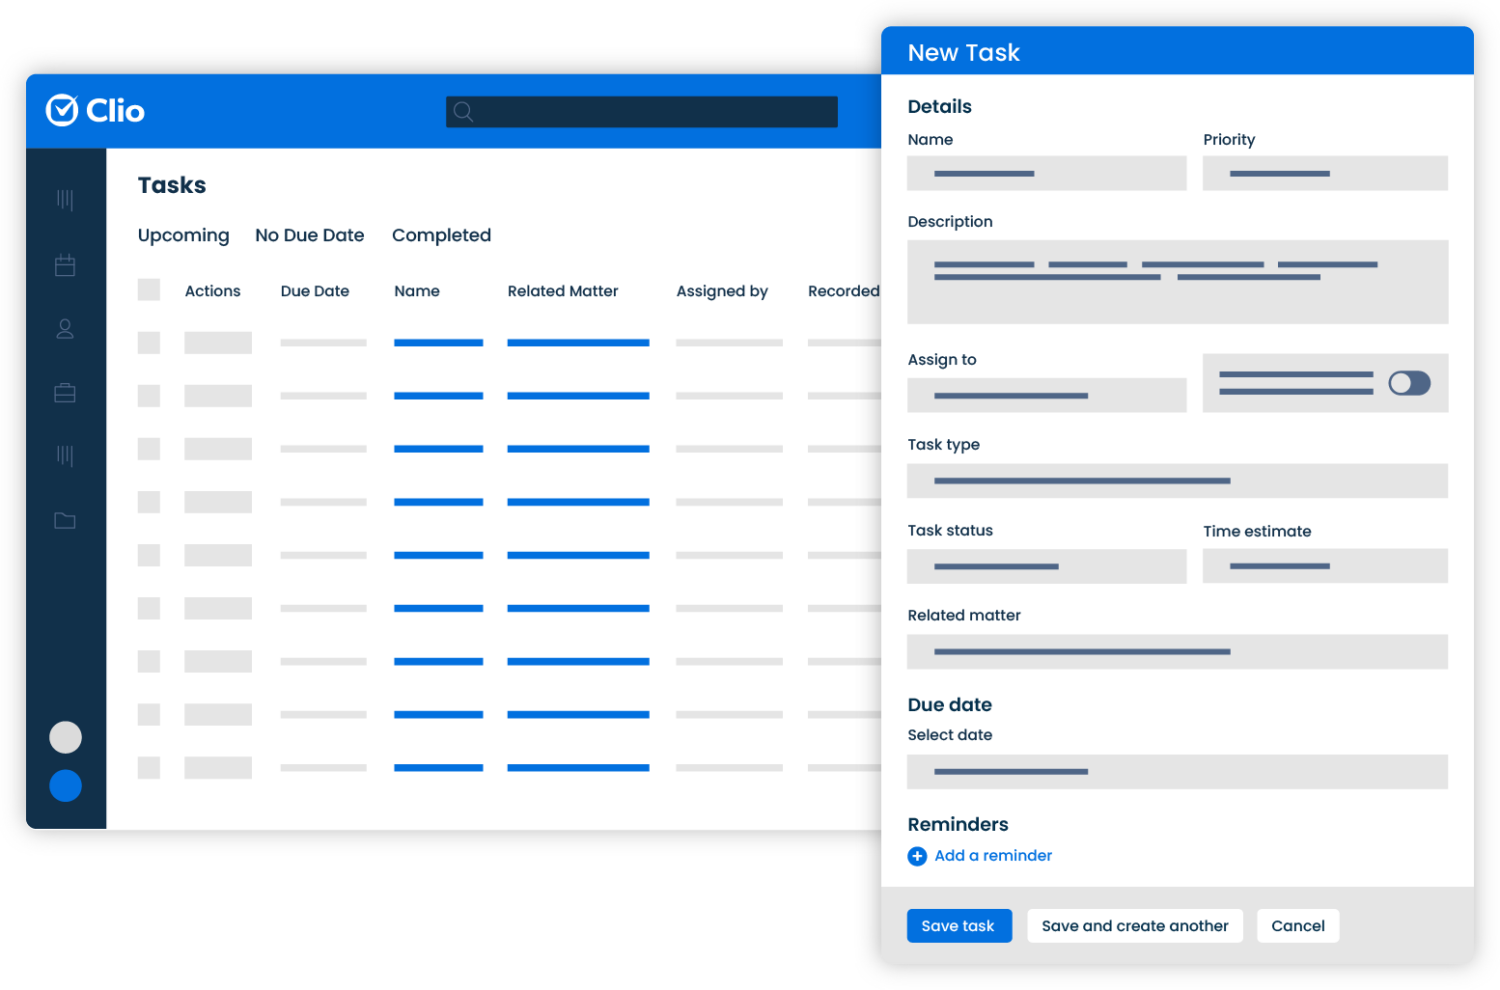Switch to the Completed tab
1500x990 pixels.
tap(441, 235)
